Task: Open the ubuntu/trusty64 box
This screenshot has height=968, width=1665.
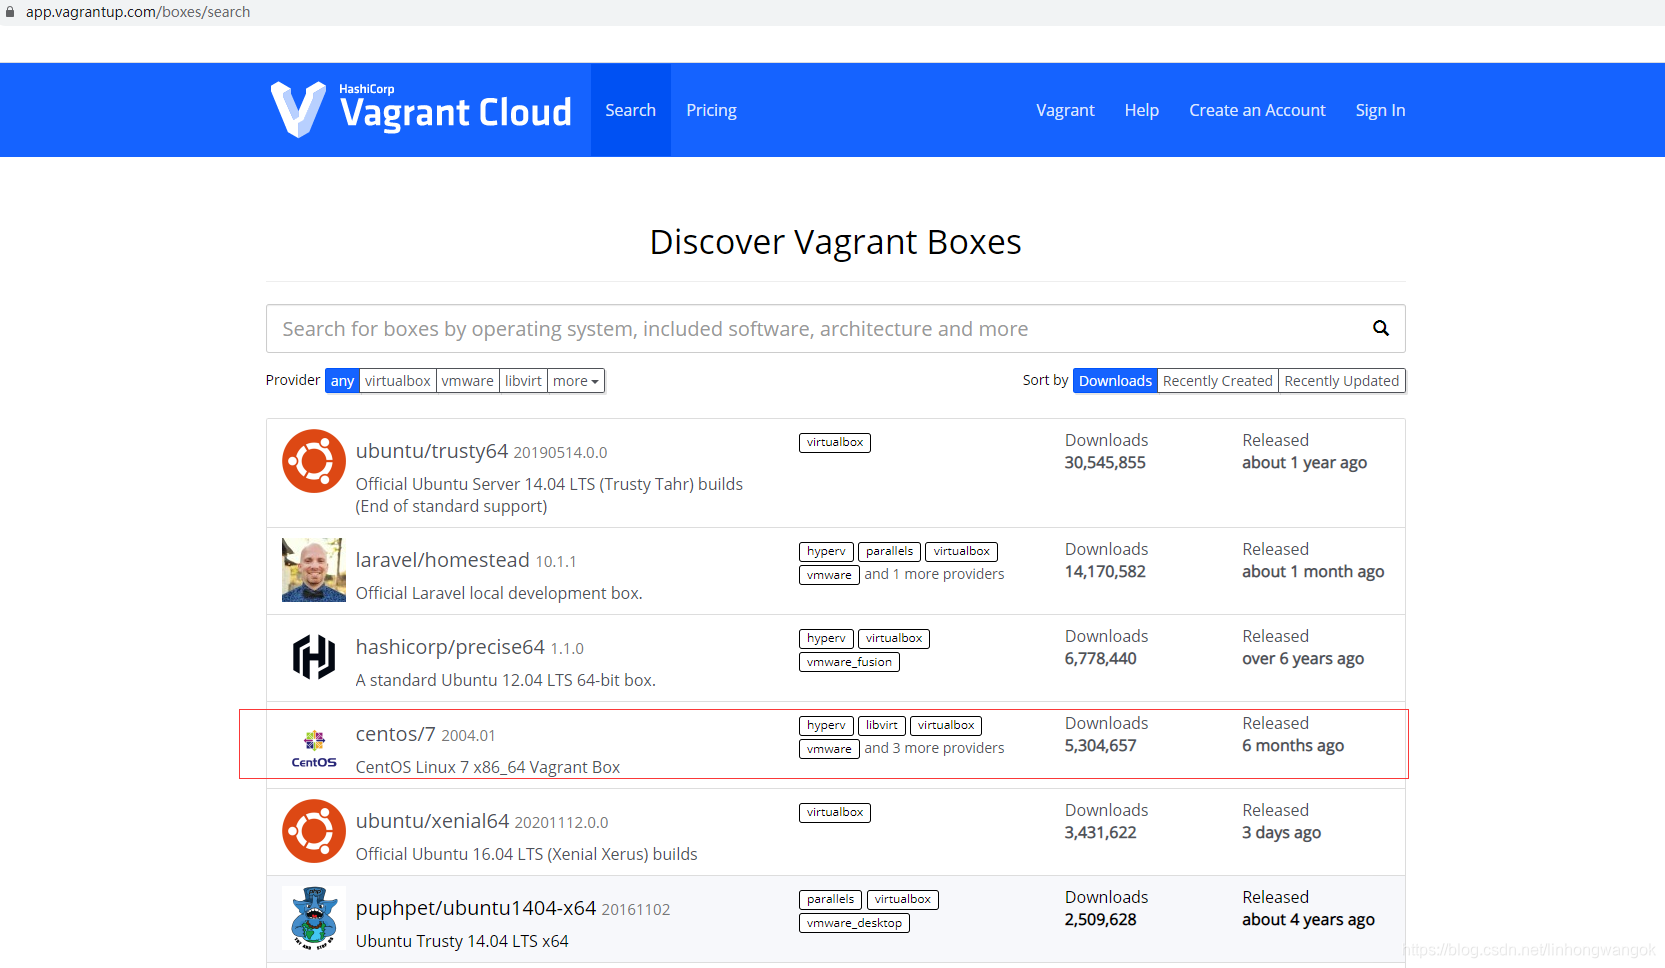Action: [432, 451]
